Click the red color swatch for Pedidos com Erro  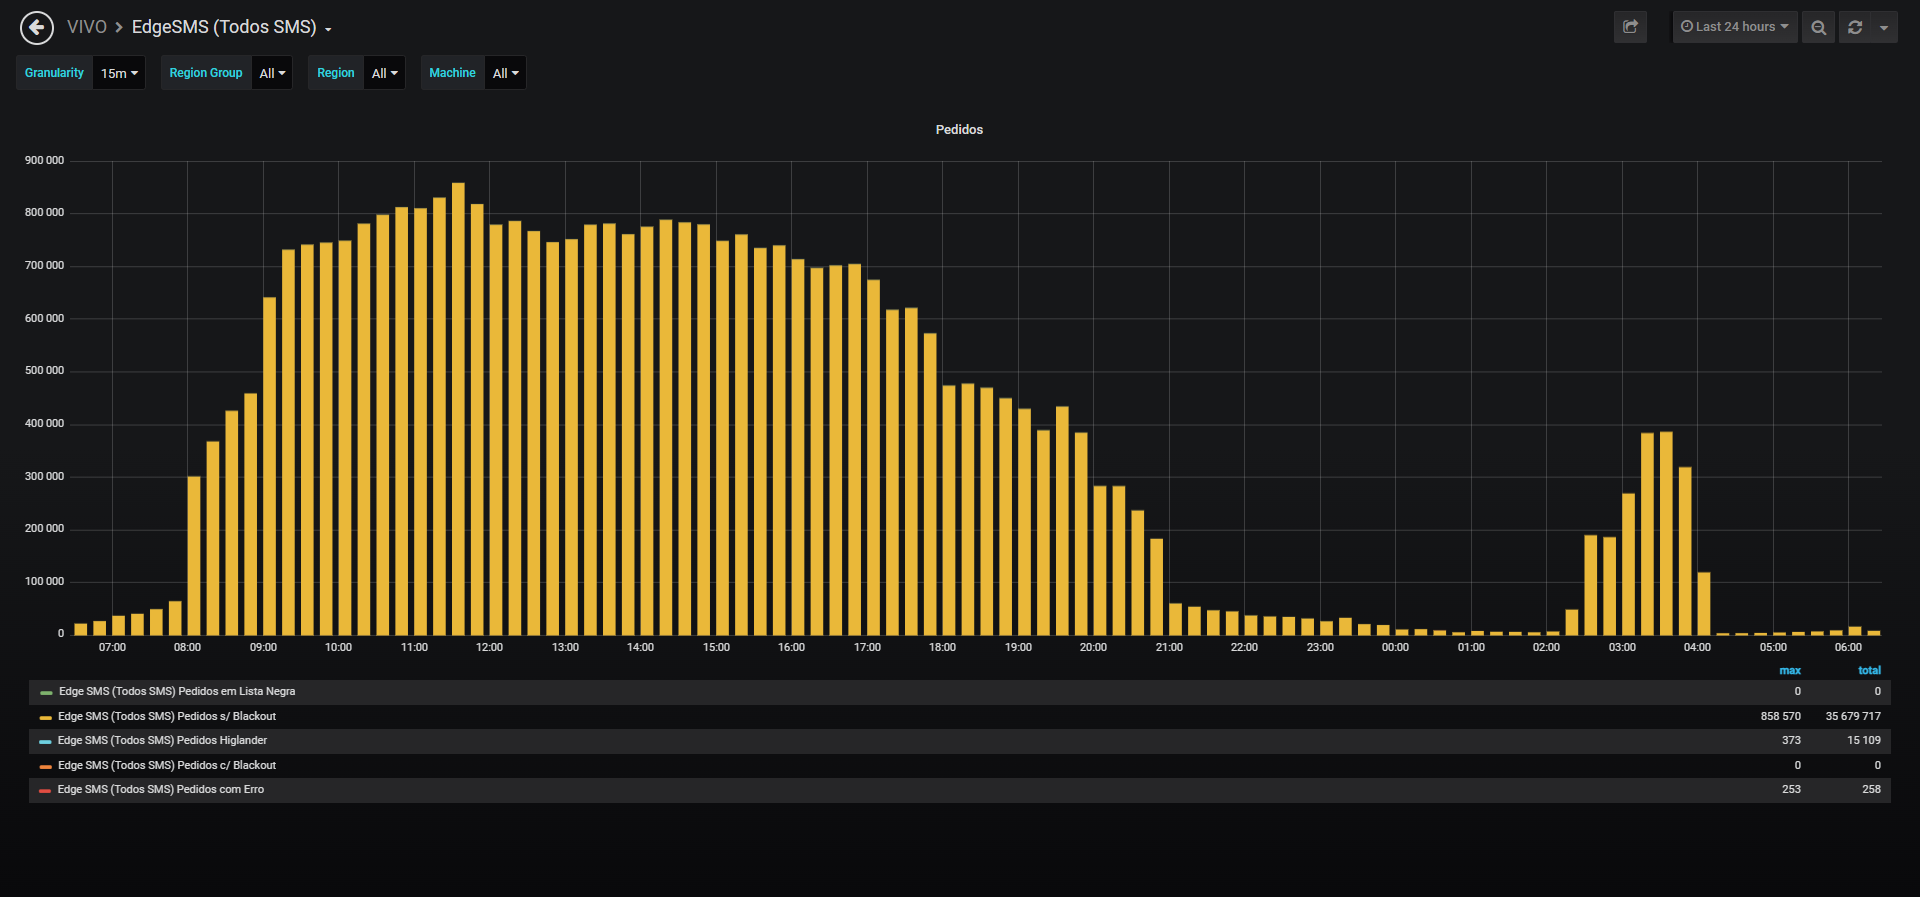pos(45,790)
